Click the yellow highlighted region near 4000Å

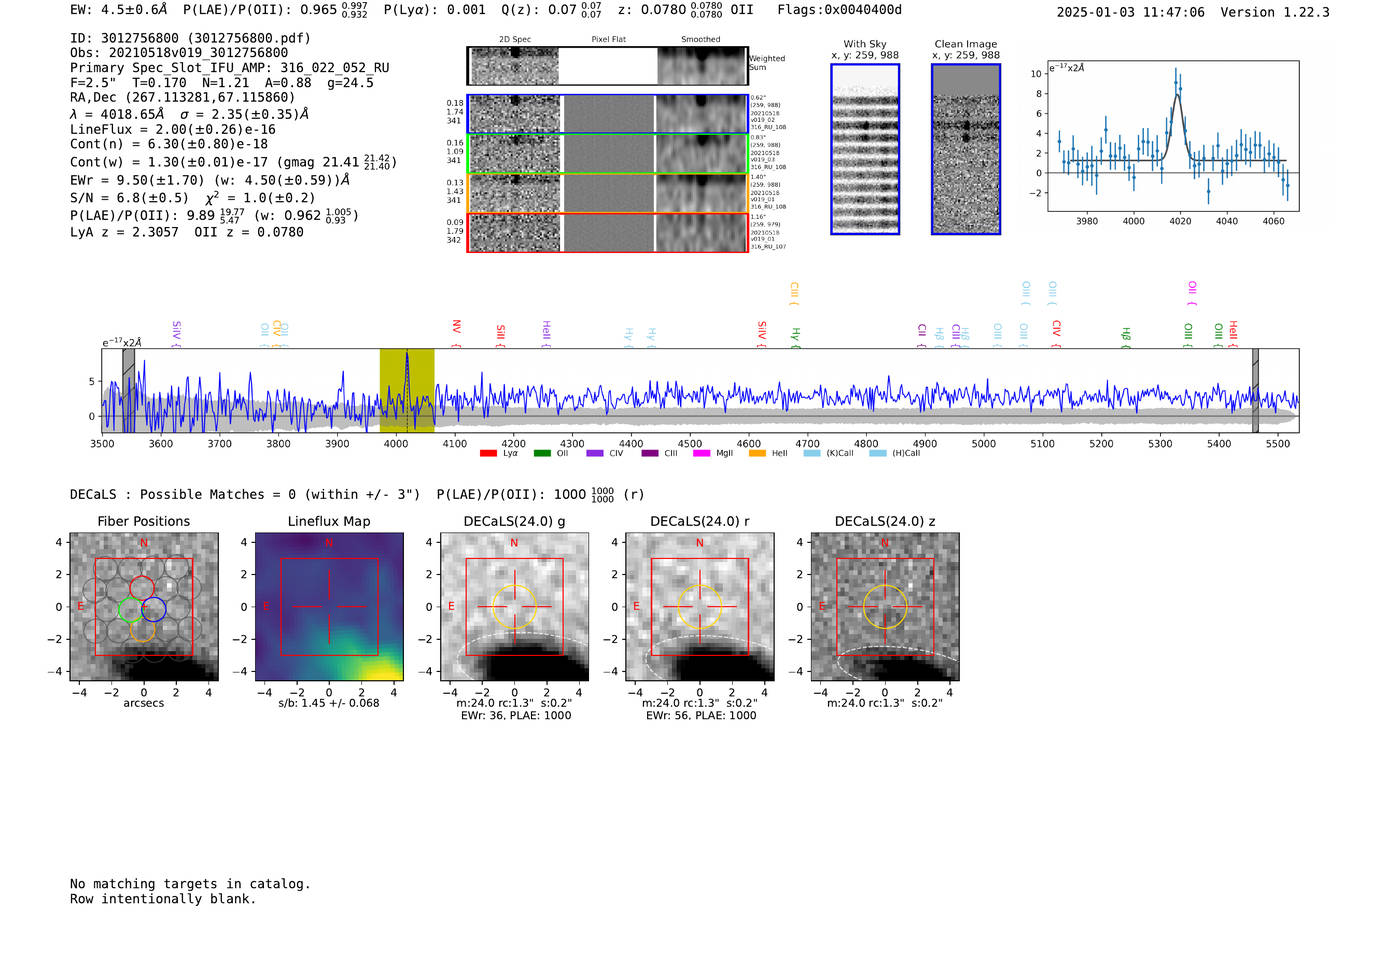(407, 390)
